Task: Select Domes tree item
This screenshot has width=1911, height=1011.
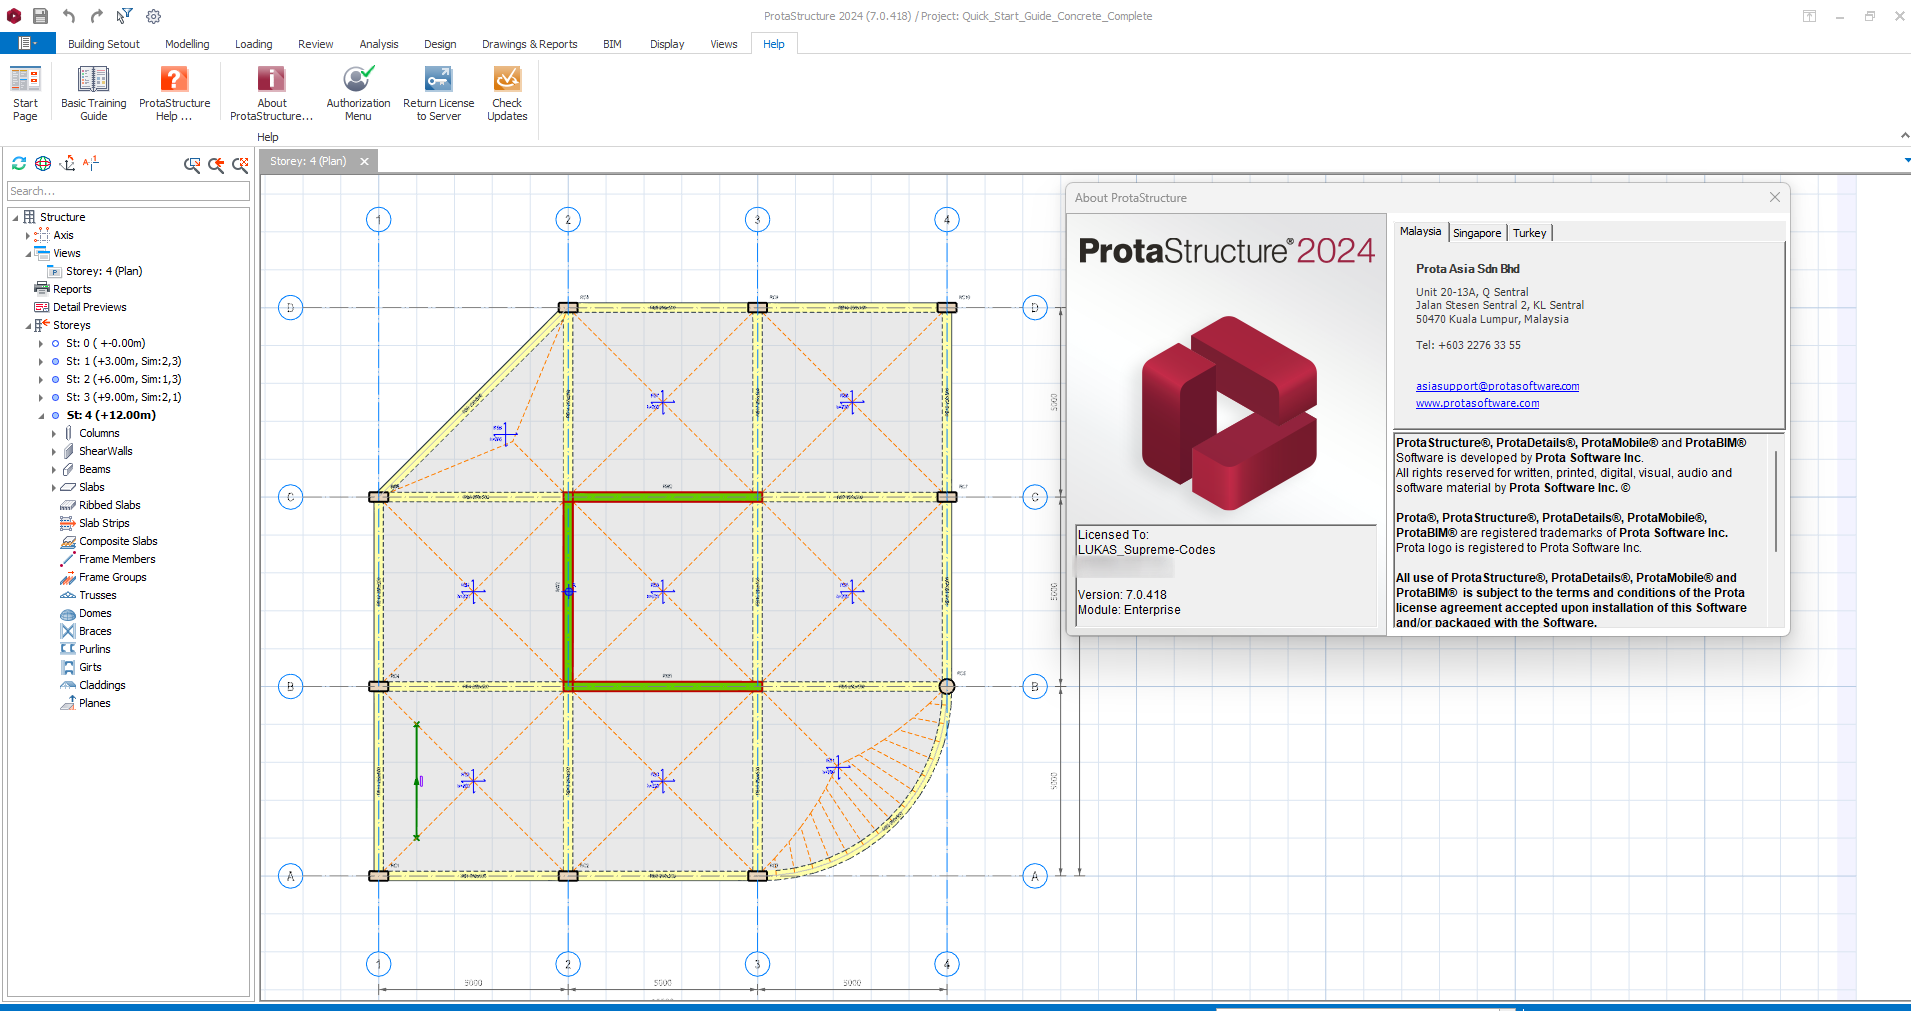Action: coord(95,613)
